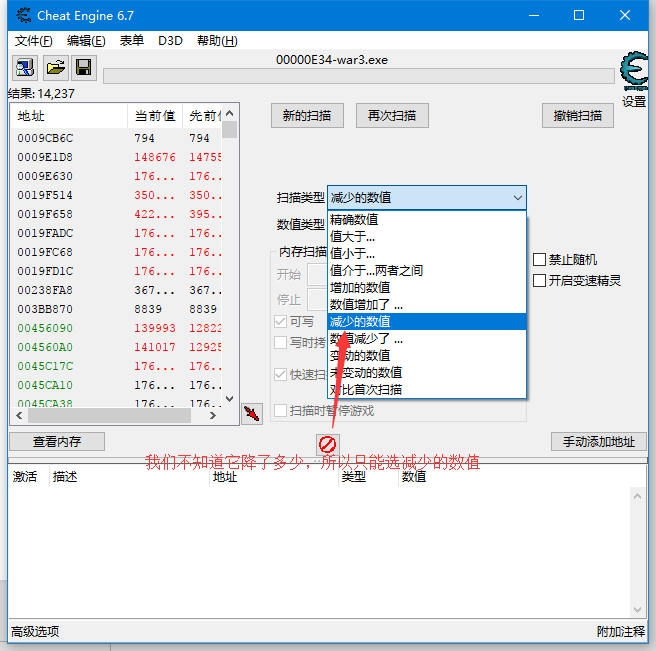Click the 查看内存 button
The image size is (656, 651).
57,441
